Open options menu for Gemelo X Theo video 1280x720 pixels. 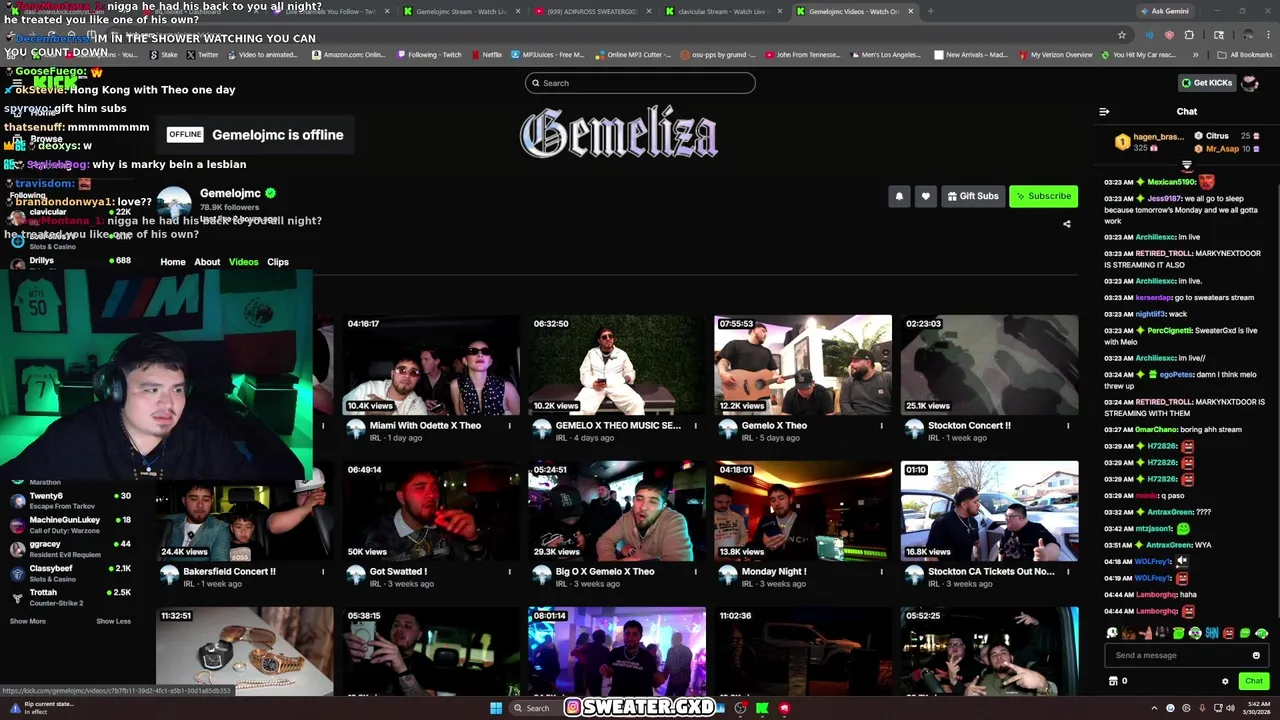(881, 426)
